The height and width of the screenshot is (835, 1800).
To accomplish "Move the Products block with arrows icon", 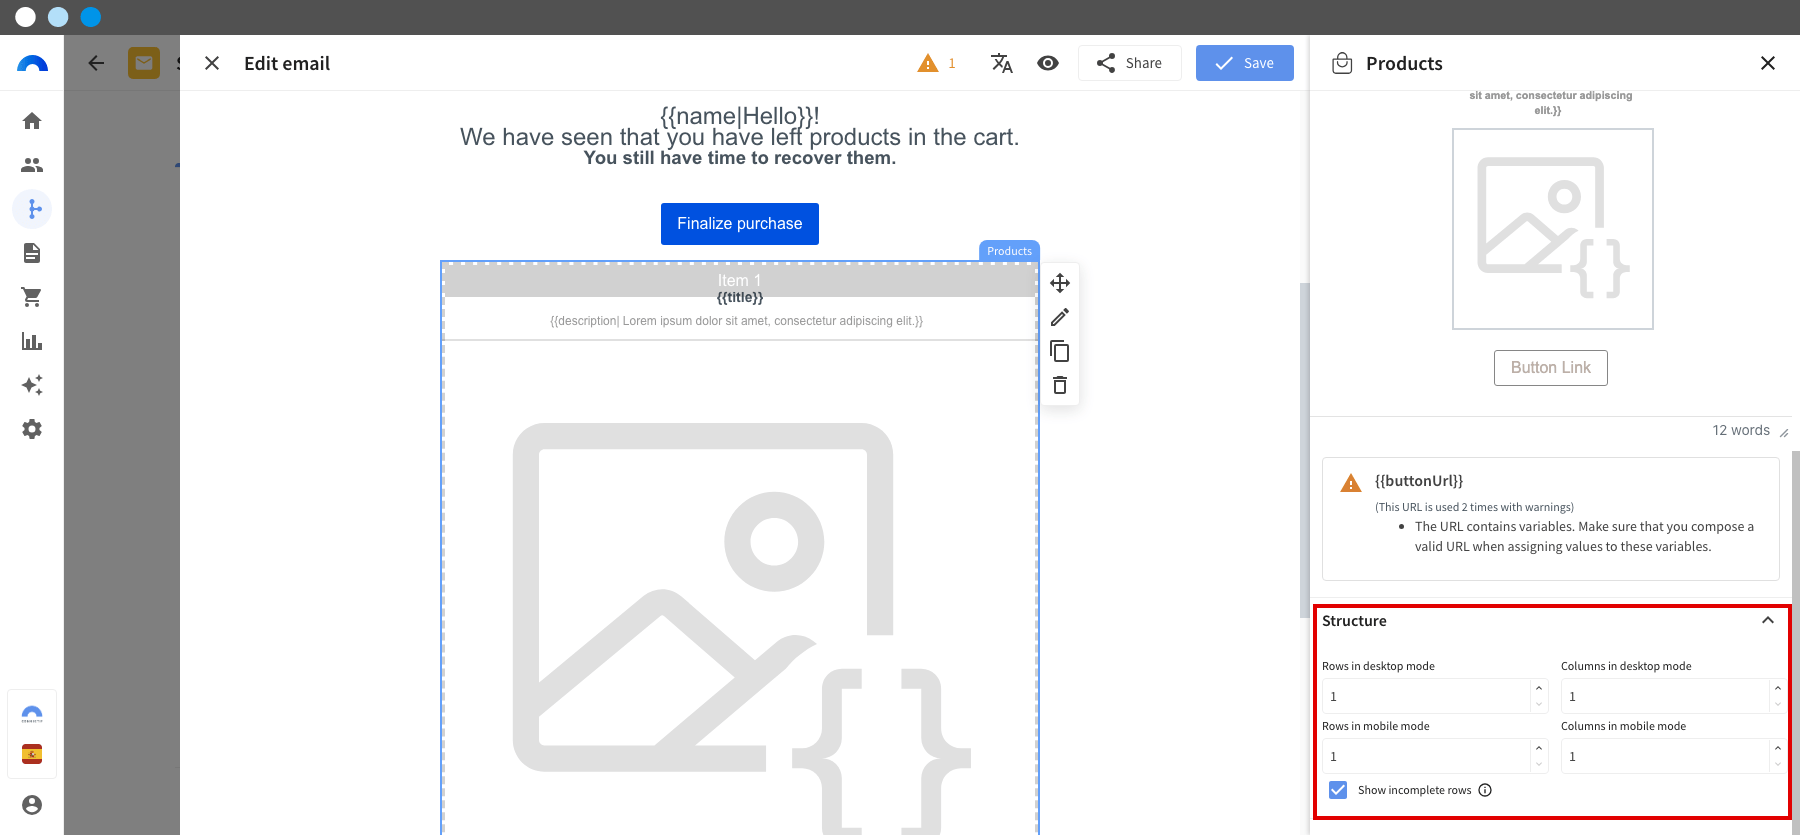I will click(x=1060, y=283).
